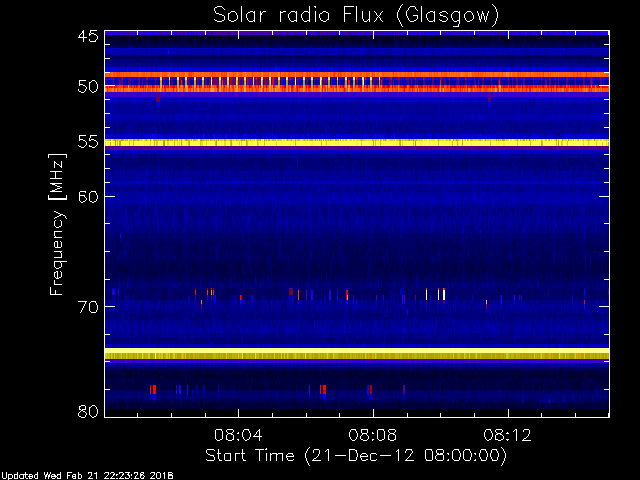The height and width of the screenshot is (480, 640).
Task: Click the 60 MHz frequency axis label
Action: click(88, 197)
